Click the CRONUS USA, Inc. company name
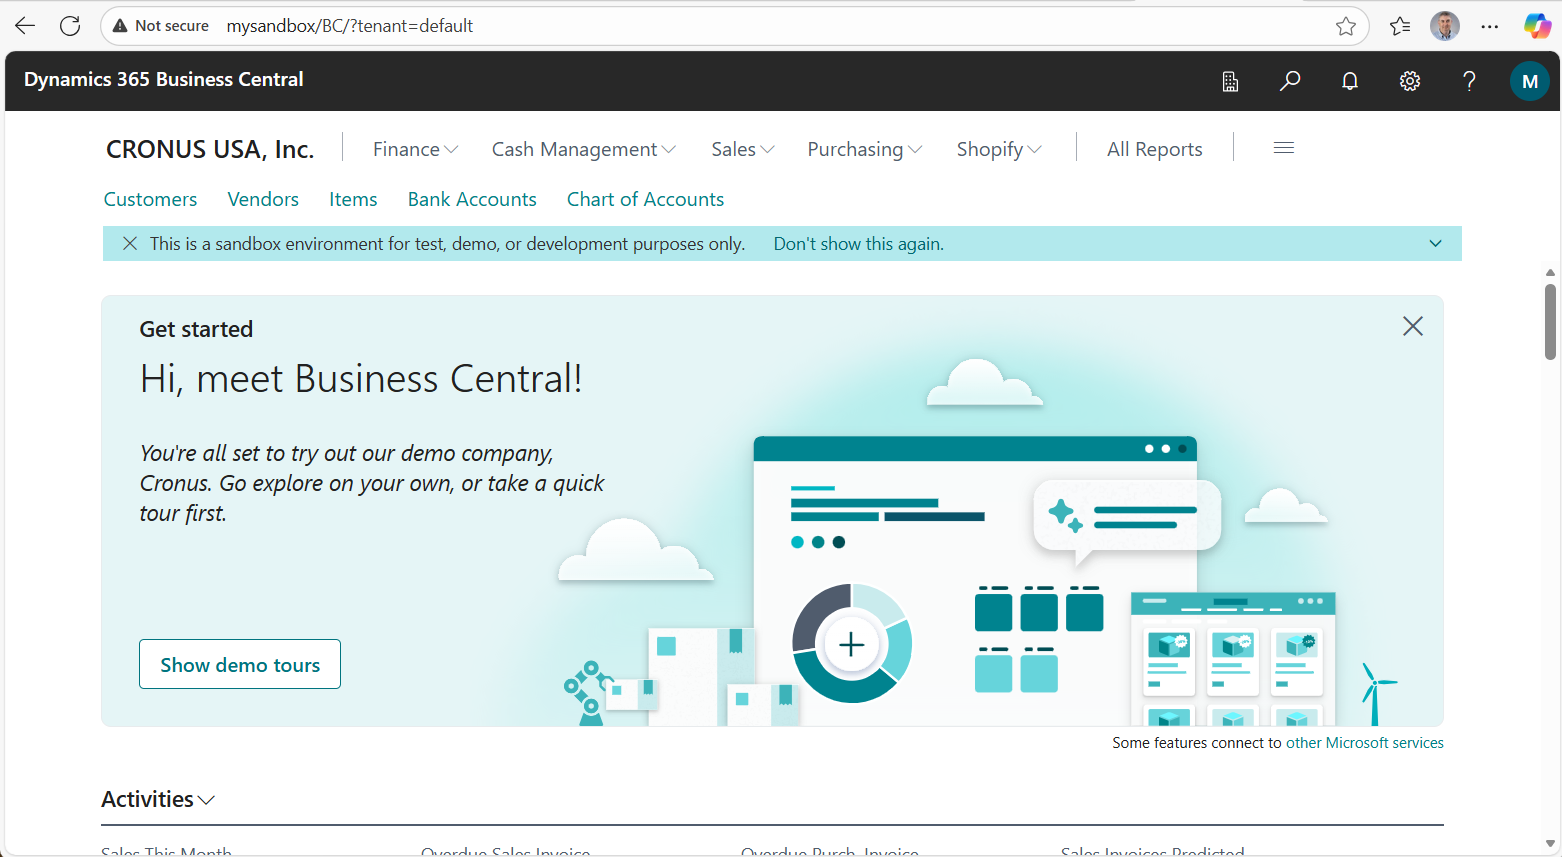 coord(210,149)
